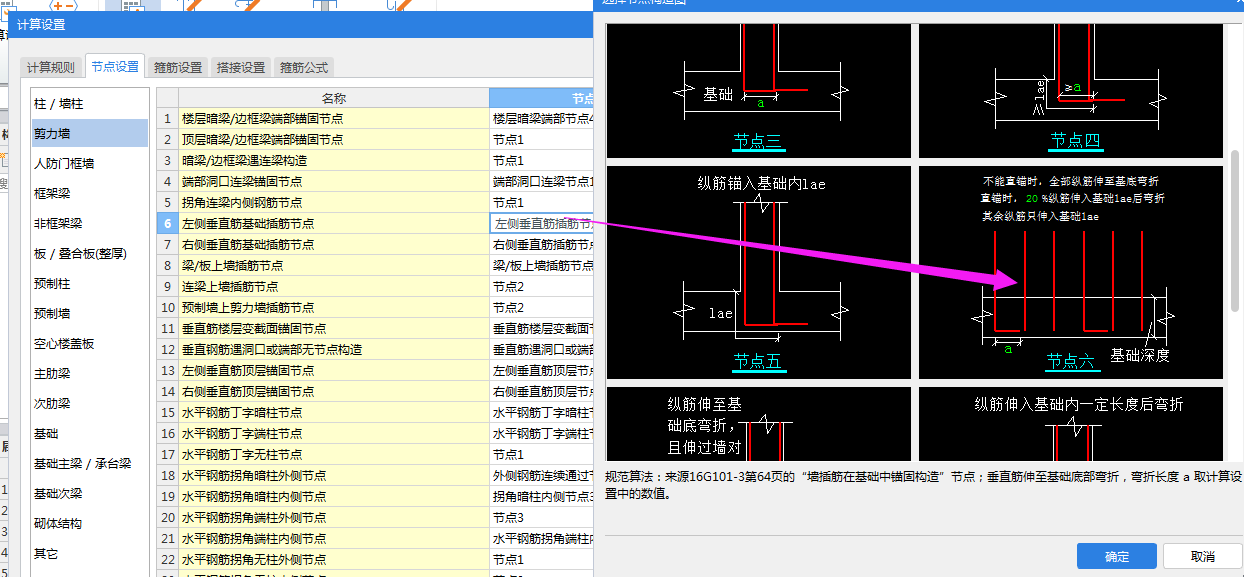
Task: Select 基础主梁 / 承台梁 in the list
Action: point(90,463)
